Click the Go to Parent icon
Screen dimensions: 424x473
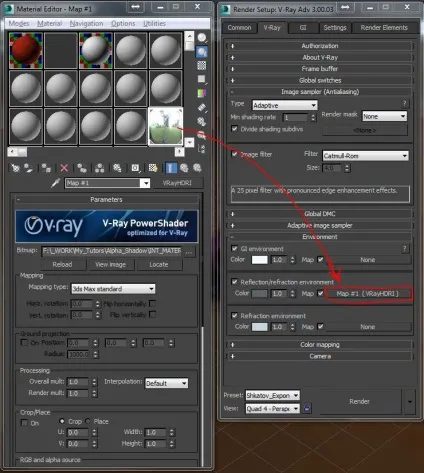tap(184, 168)
